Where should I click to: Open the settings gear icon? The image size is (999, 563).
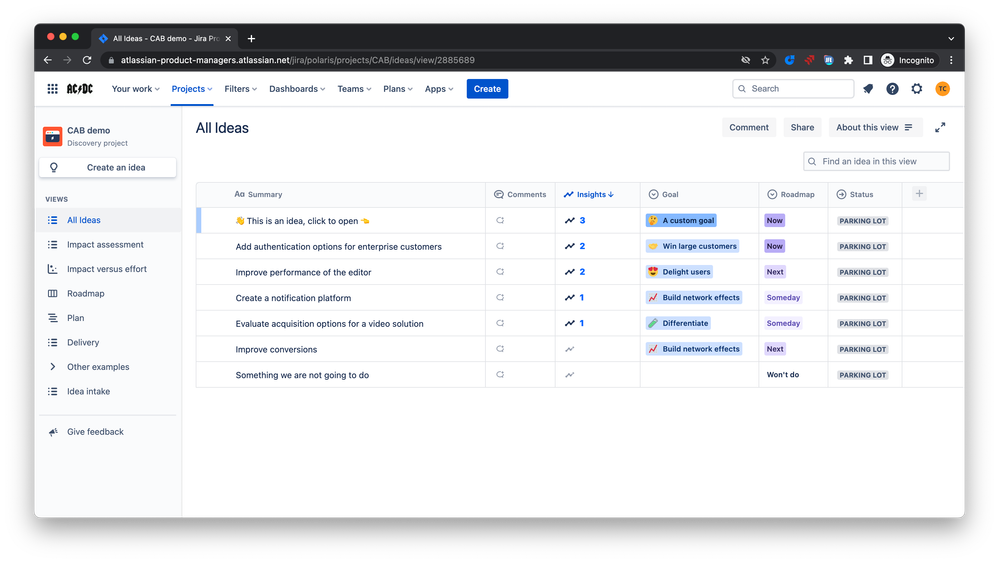[917, 89]
